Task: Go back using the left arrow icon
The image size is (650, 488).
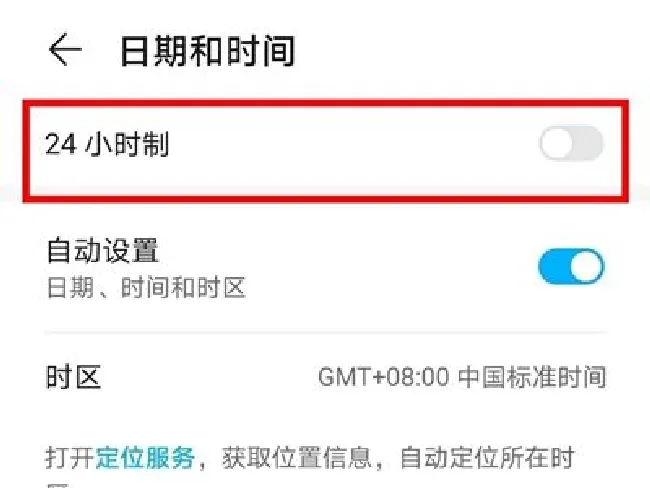Action: click(x=65, y=50)
